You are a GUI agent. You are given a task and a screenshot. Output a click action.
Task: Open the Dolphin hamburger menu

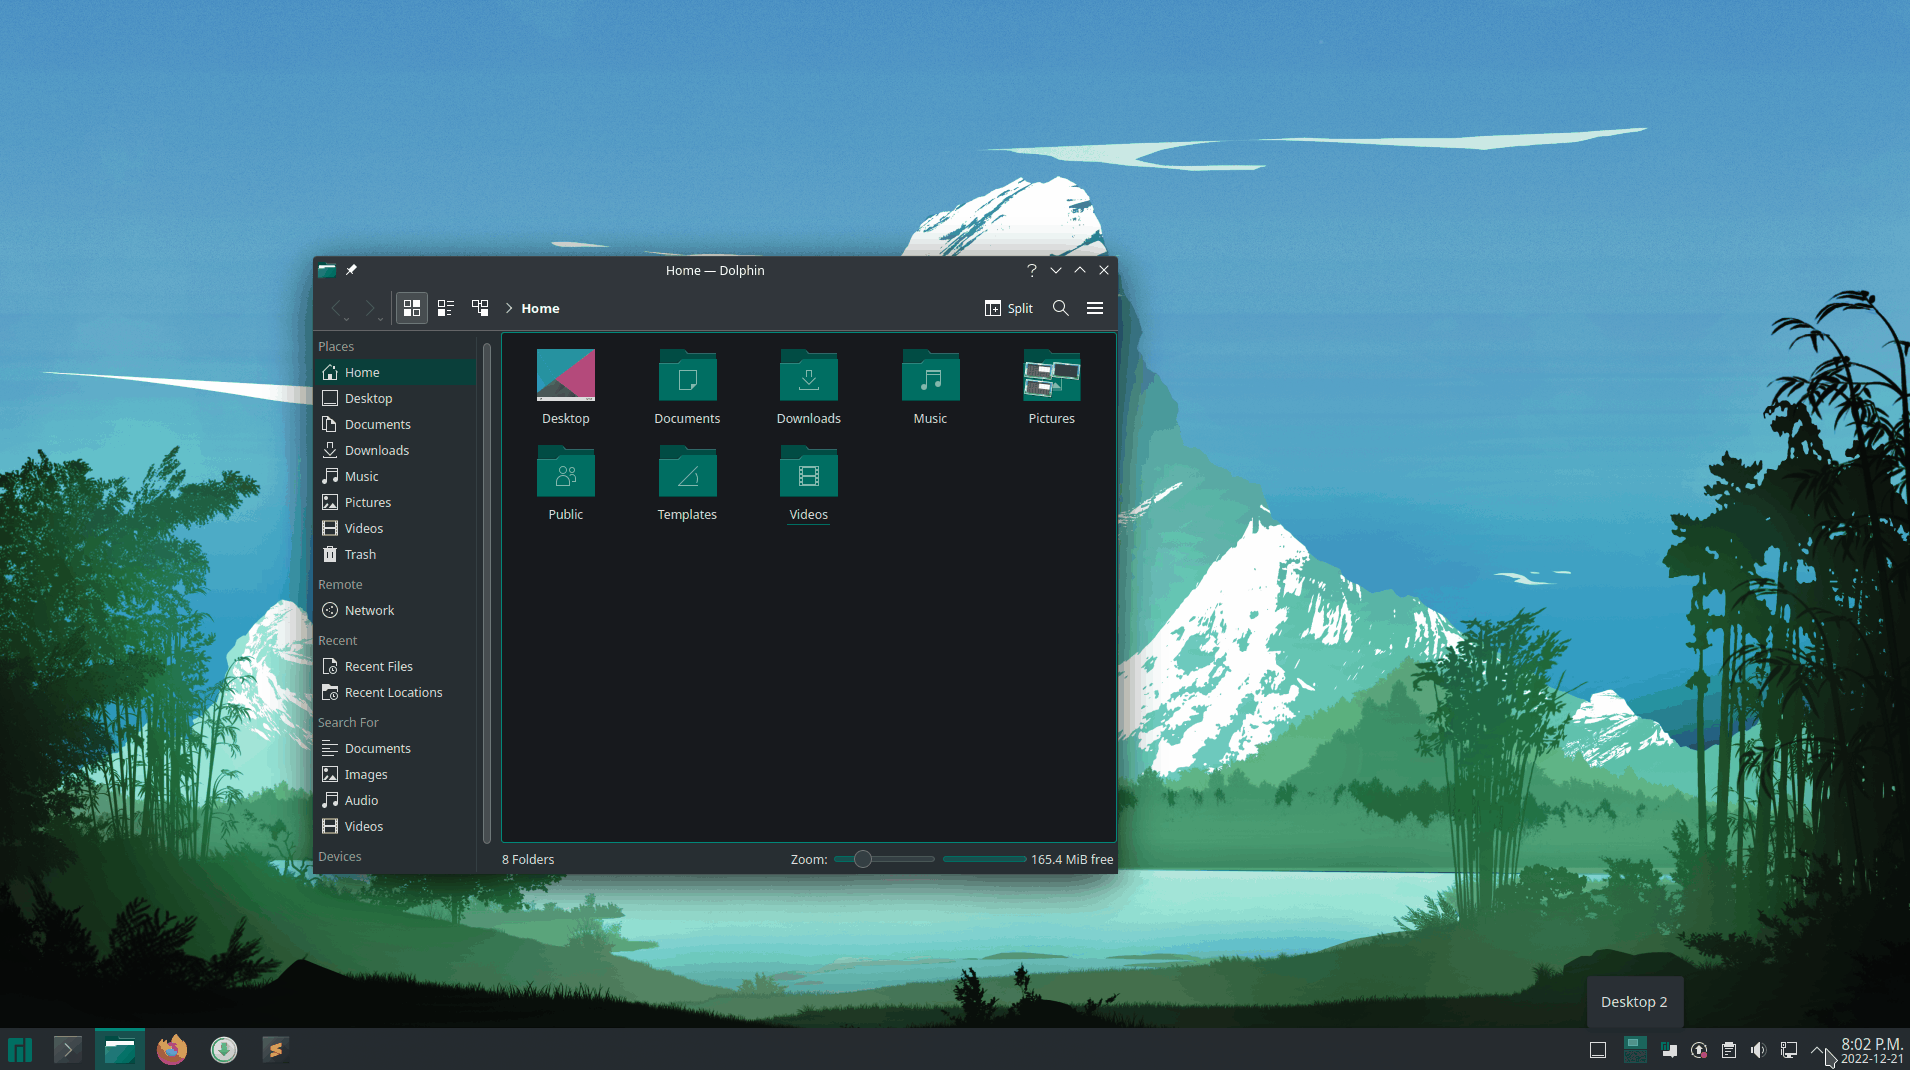1095,308
